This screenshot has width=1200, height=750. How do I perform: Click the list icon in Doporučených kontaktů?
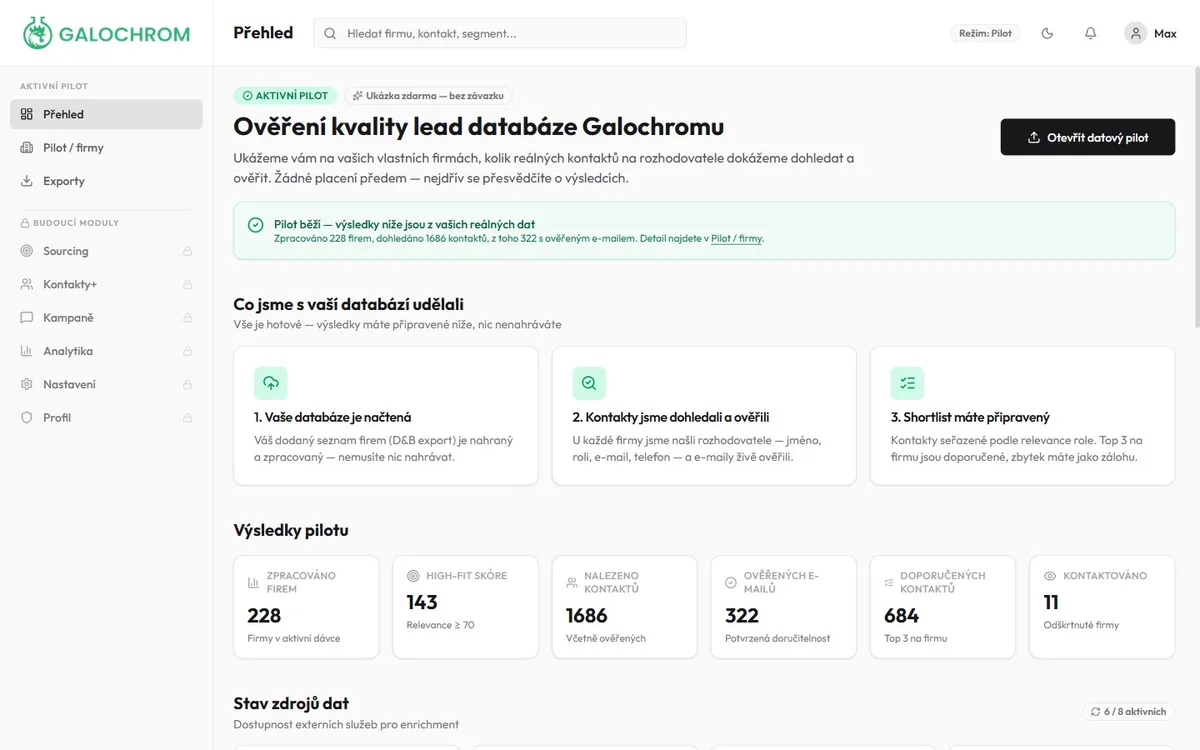(x=890, y=582)
